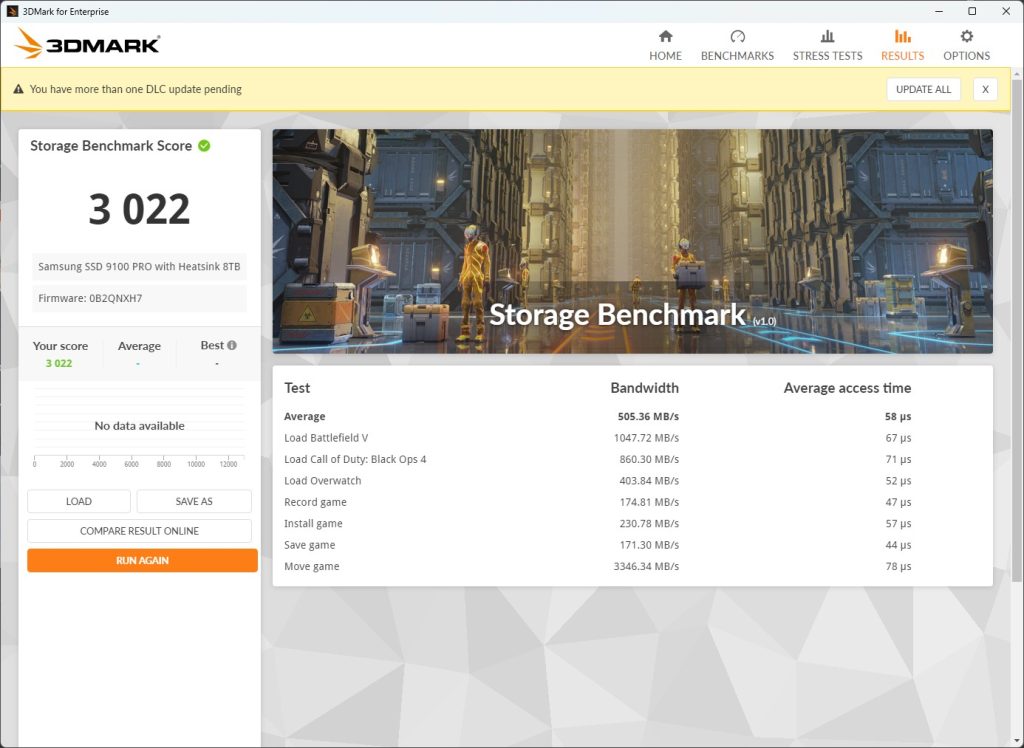Click the DLC update warning triangle

(x=18, y=90)
